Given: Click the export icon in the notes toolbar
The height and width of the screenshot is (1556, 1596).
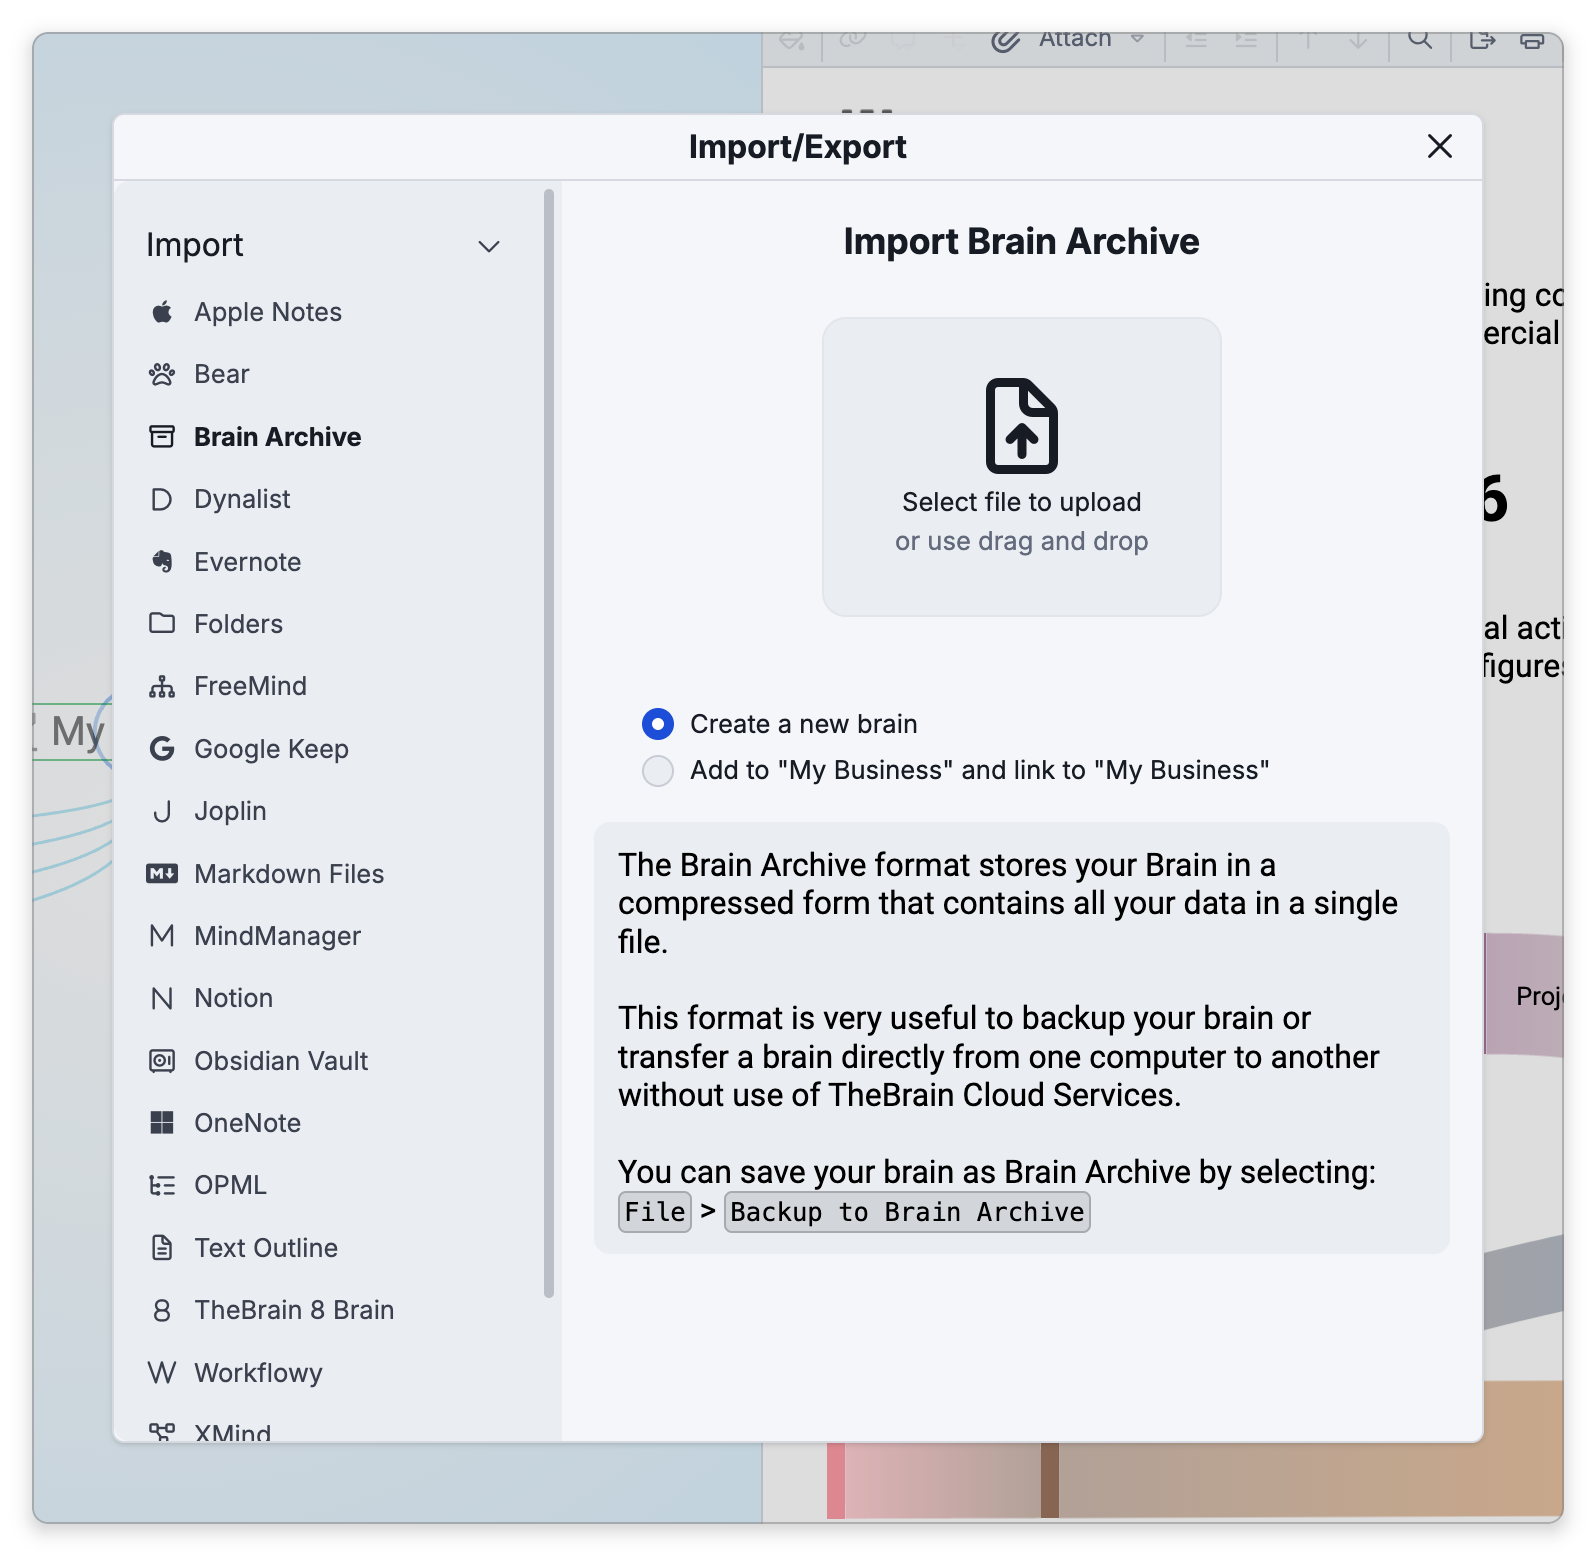Looking at the screenshot, I should (x=1482, y=40).
